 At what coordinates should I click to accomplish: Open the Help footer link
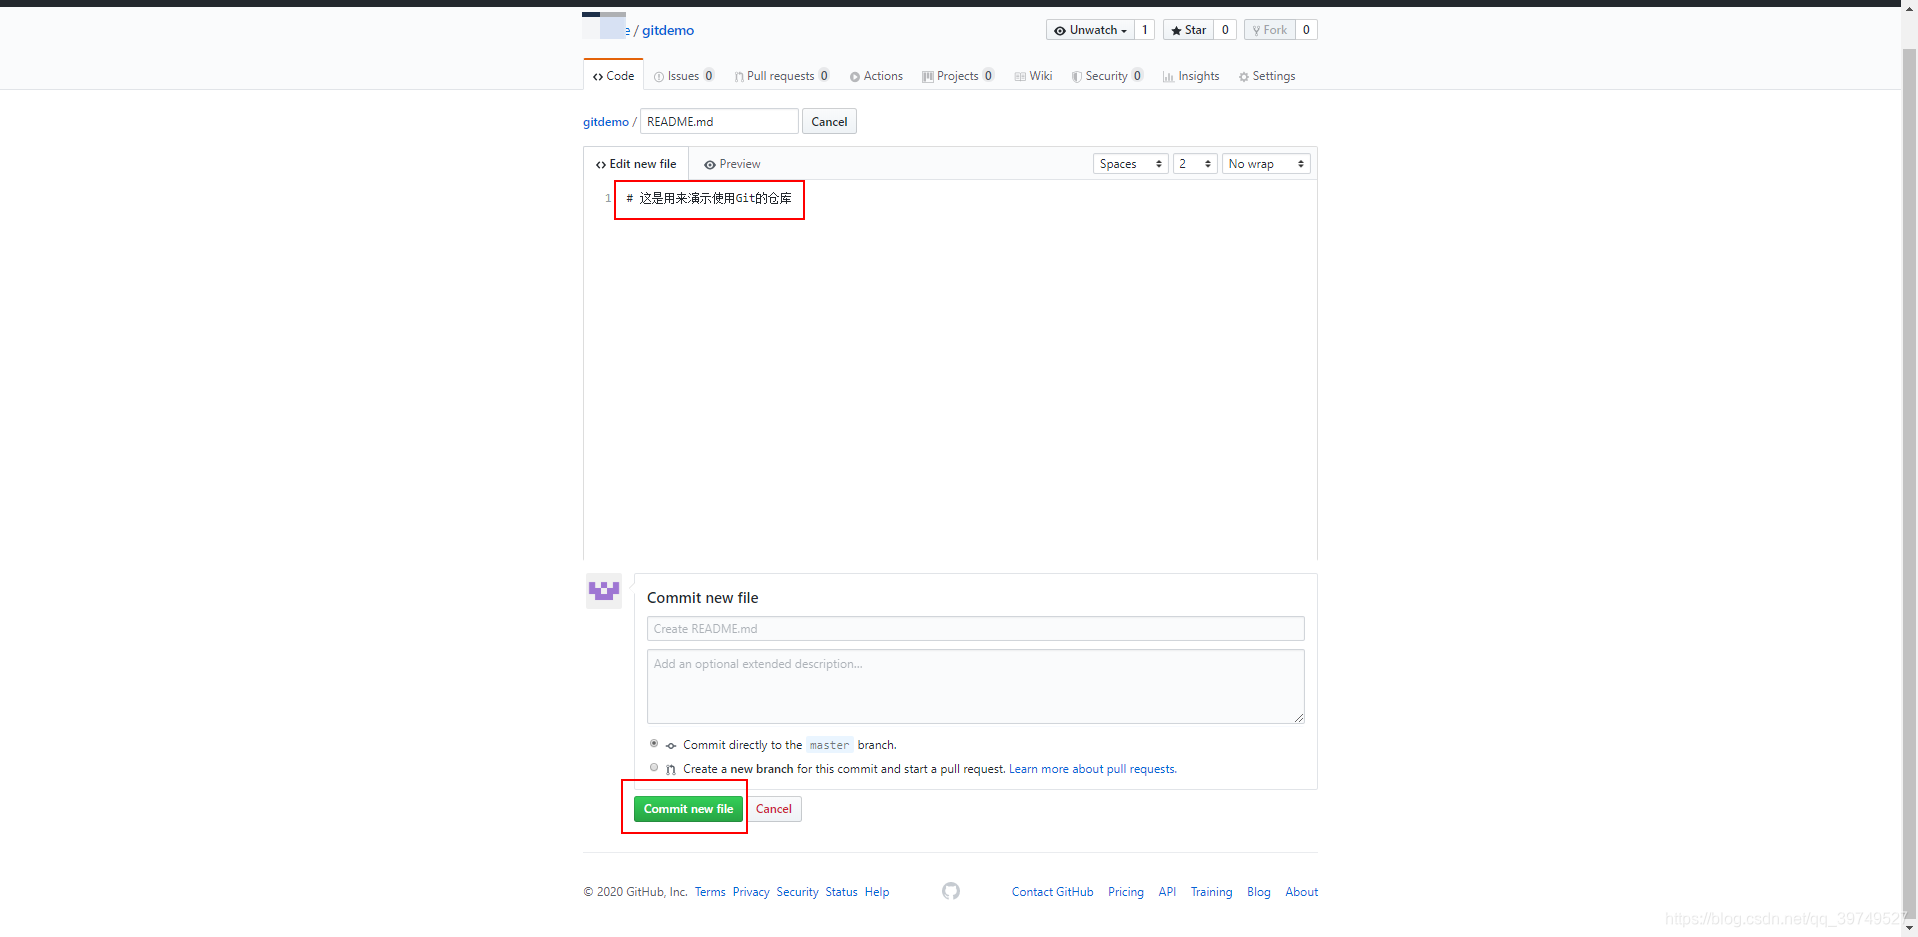point(877,892)
